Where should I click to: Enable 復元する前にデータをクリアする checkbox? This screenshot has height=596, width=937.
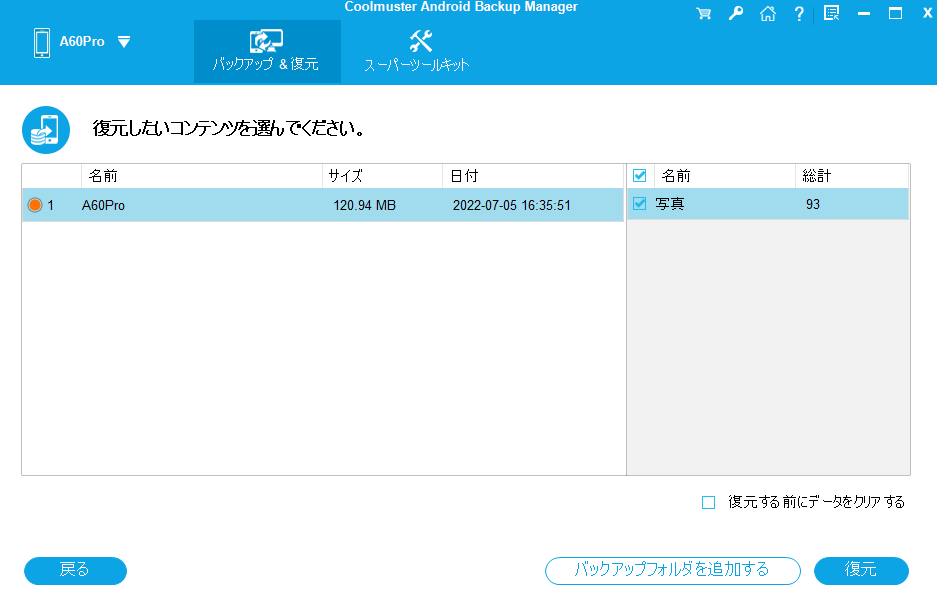(709, 503)
